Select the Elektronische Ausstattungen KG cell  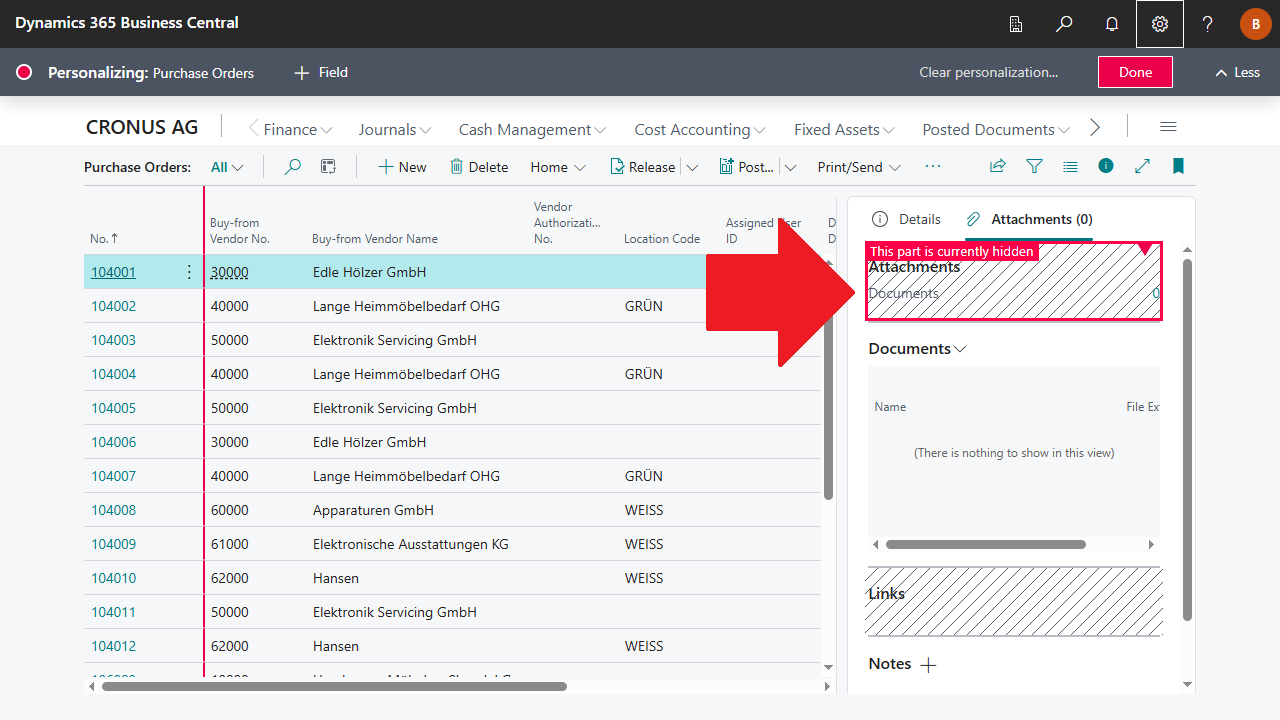click(411, 544)
